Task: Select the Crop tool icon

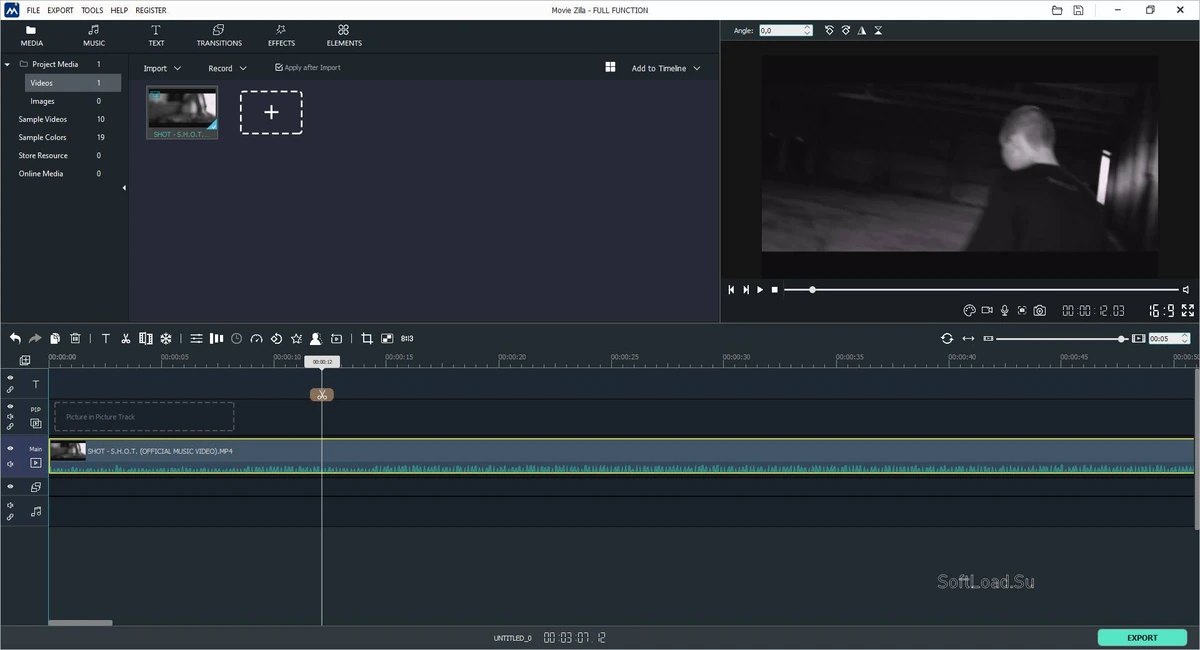Action: (367, 338)
